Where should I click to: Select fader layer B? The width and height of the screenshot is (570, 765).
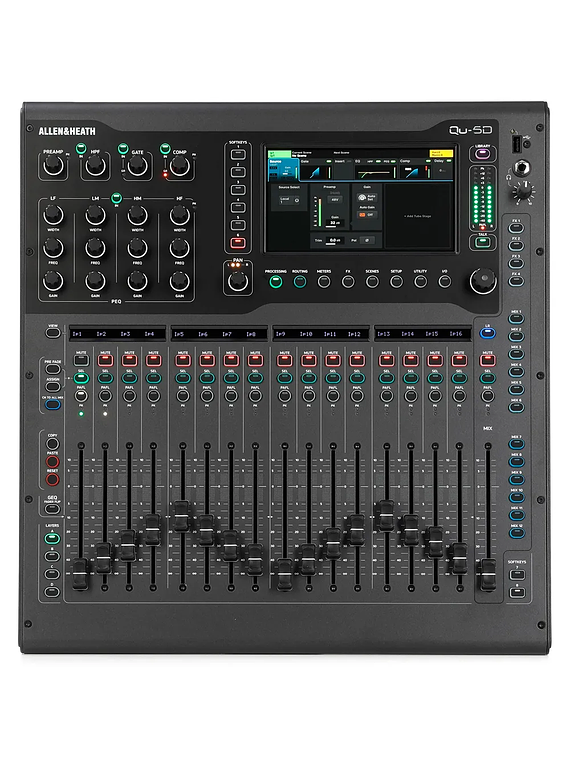pyautogui.click(x=52, y=556)
